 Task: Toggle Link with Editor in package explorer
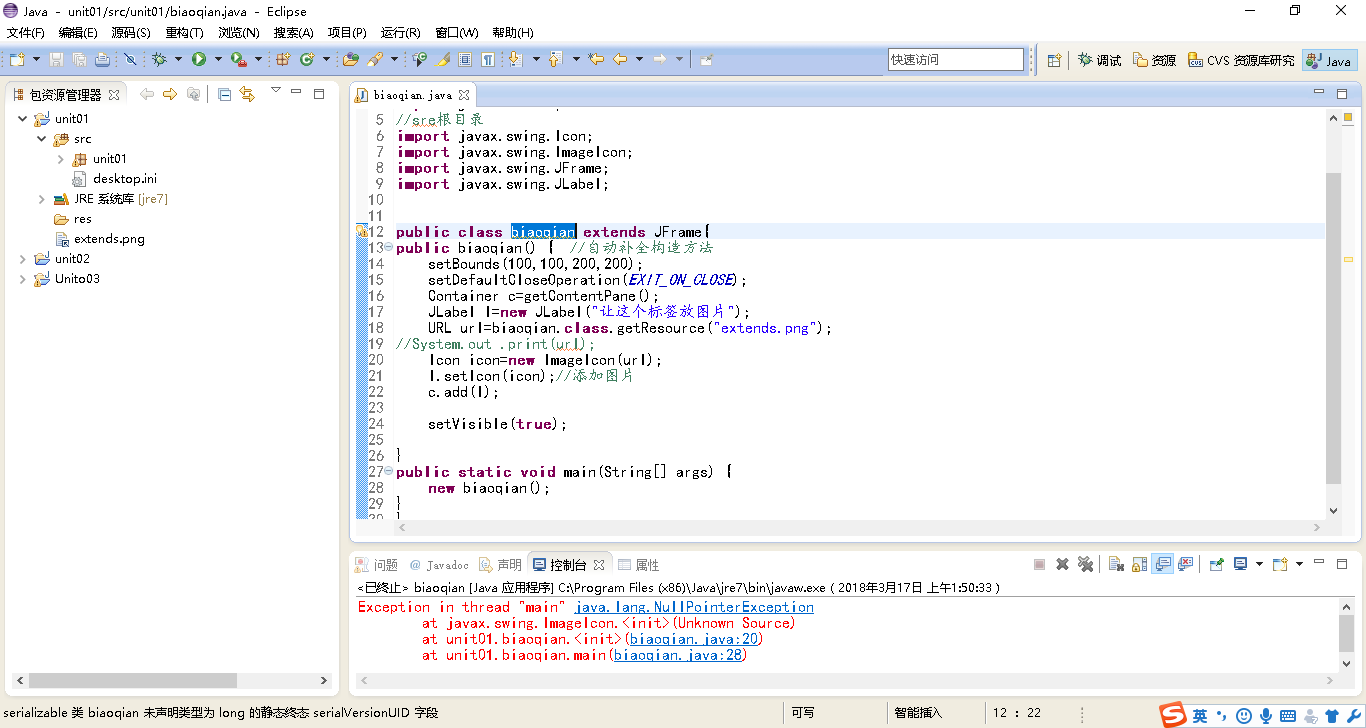247,94
